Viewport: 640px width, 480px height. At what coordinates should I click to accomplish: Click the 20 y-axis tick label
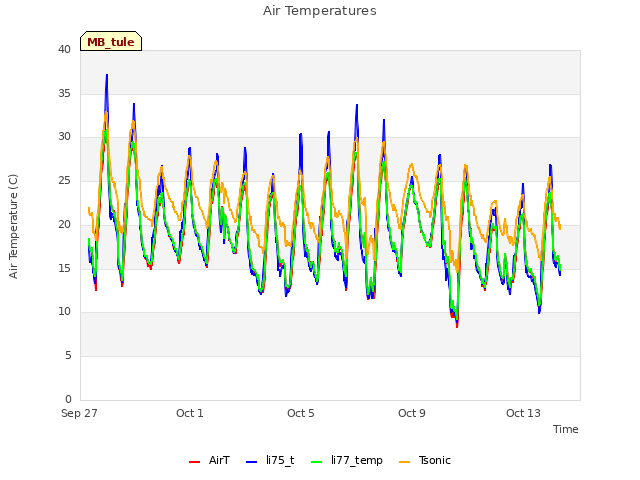(x=64, y=224)
